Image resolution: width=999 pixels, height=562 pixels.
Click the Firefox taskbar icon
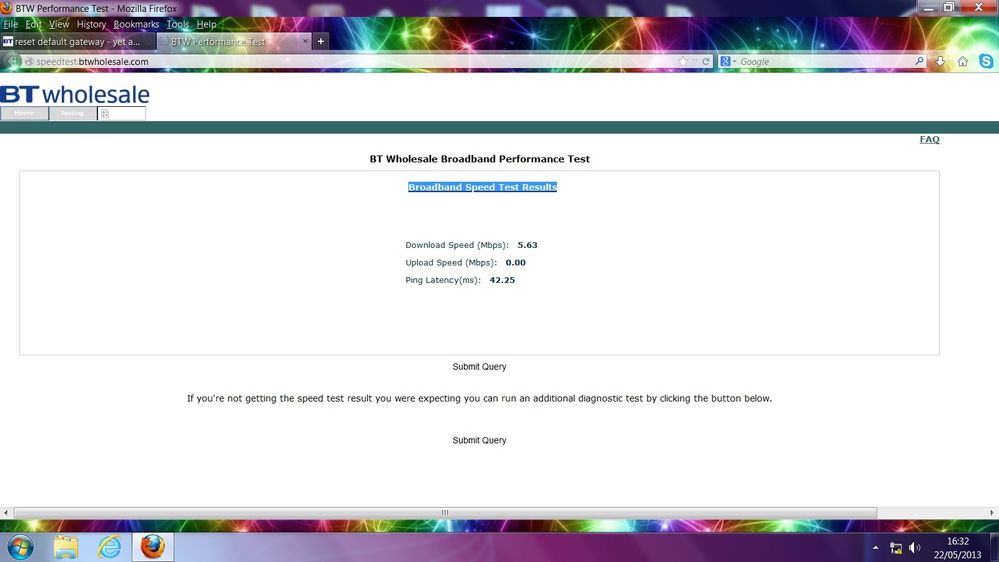[x=153, y=547]
